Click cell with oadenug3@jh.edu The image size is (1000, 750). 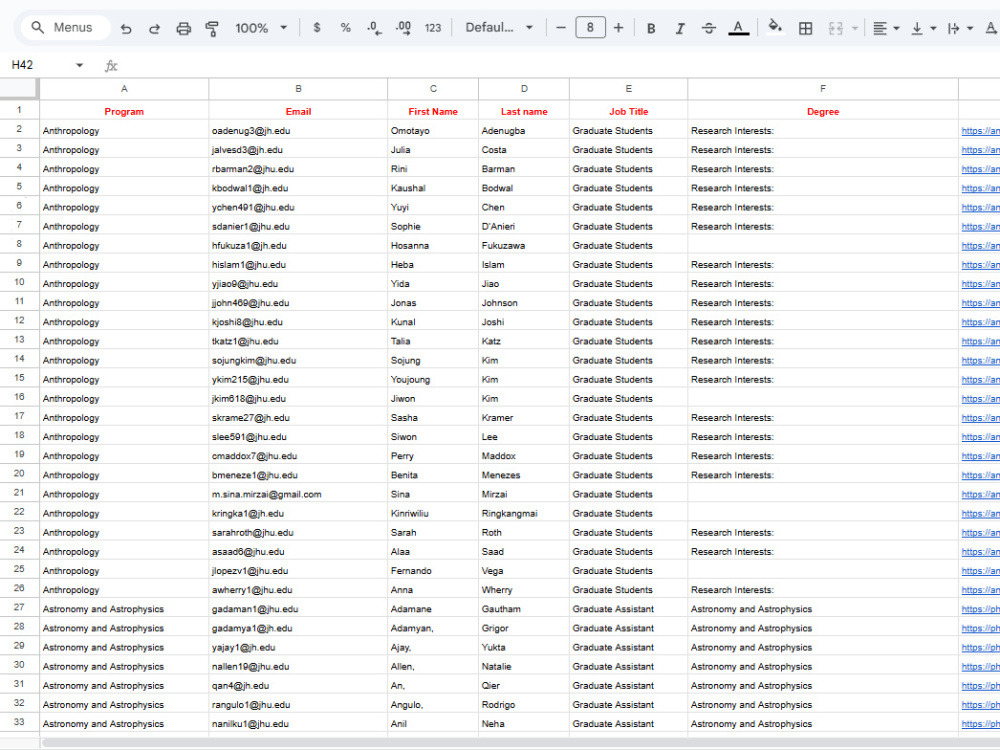(298, 130)
